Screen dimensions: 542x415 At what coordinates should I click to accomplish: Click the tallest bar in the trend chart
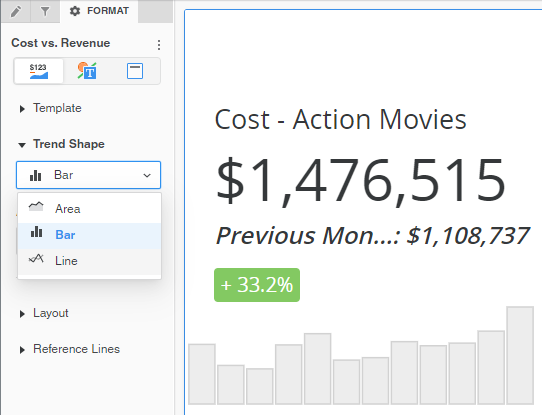click(x=520, y=355)
